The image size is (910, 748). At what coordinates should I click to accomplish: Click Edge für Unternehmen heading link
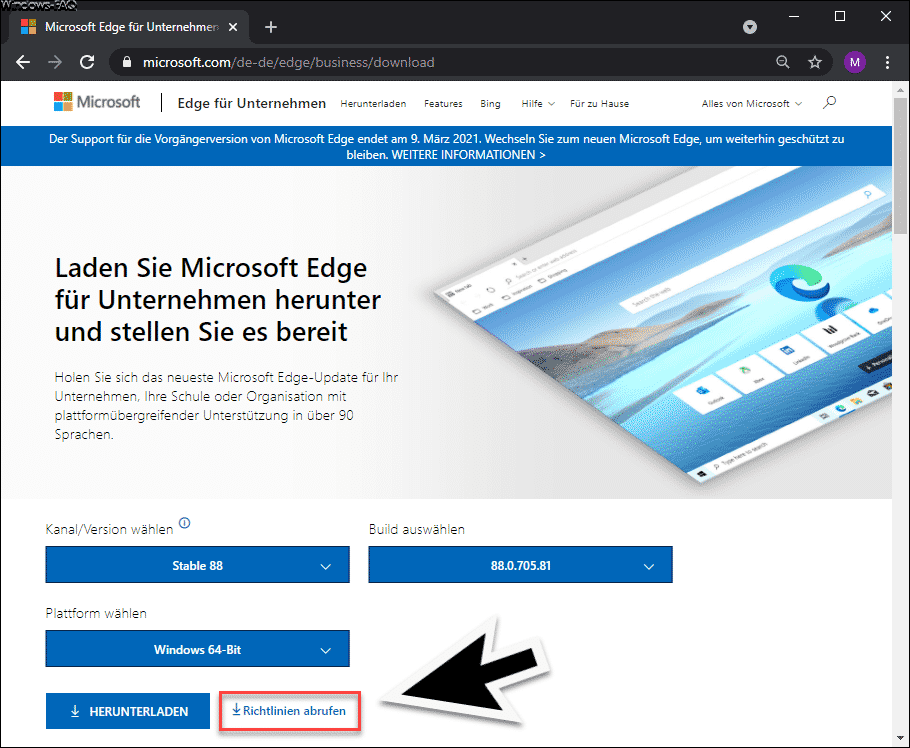click(x=252, y=103)
